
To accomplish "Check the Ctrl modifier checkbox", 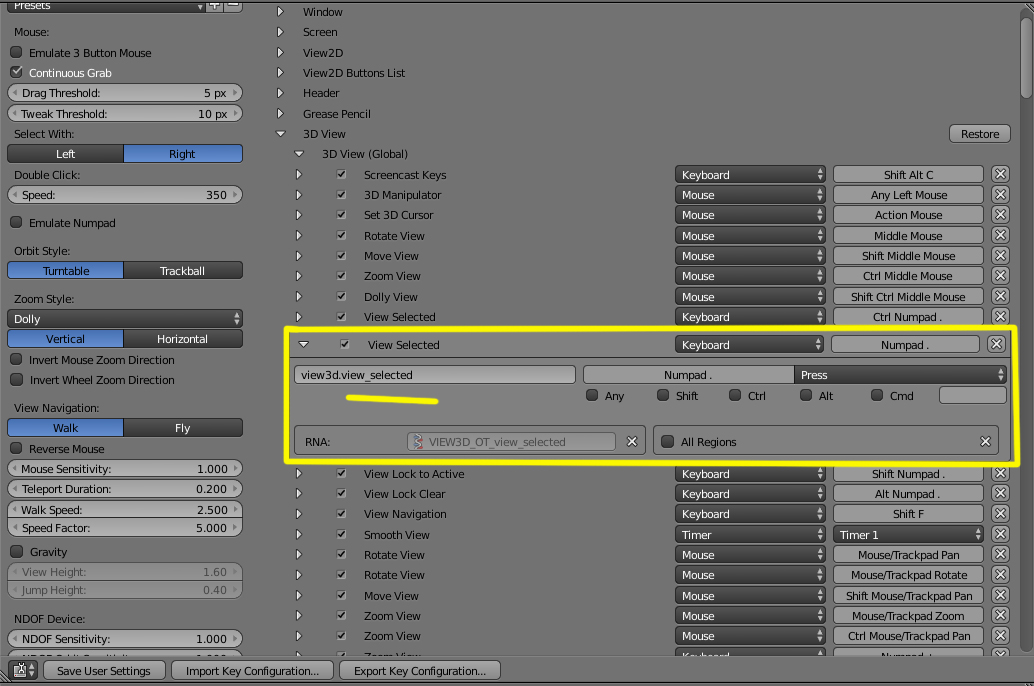I will pyautogui.click(x=735, y=395).
